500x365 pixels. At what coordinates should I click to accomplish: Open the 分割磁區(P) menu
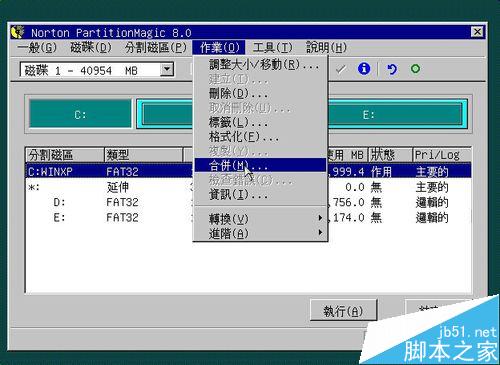coord(155,48)
